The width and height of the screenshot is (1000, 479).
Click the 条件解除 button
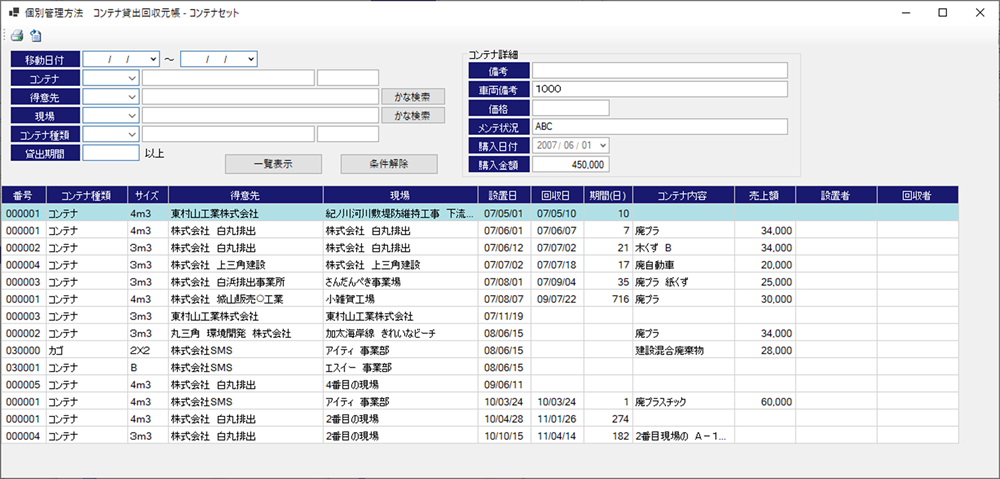point(389,163)
